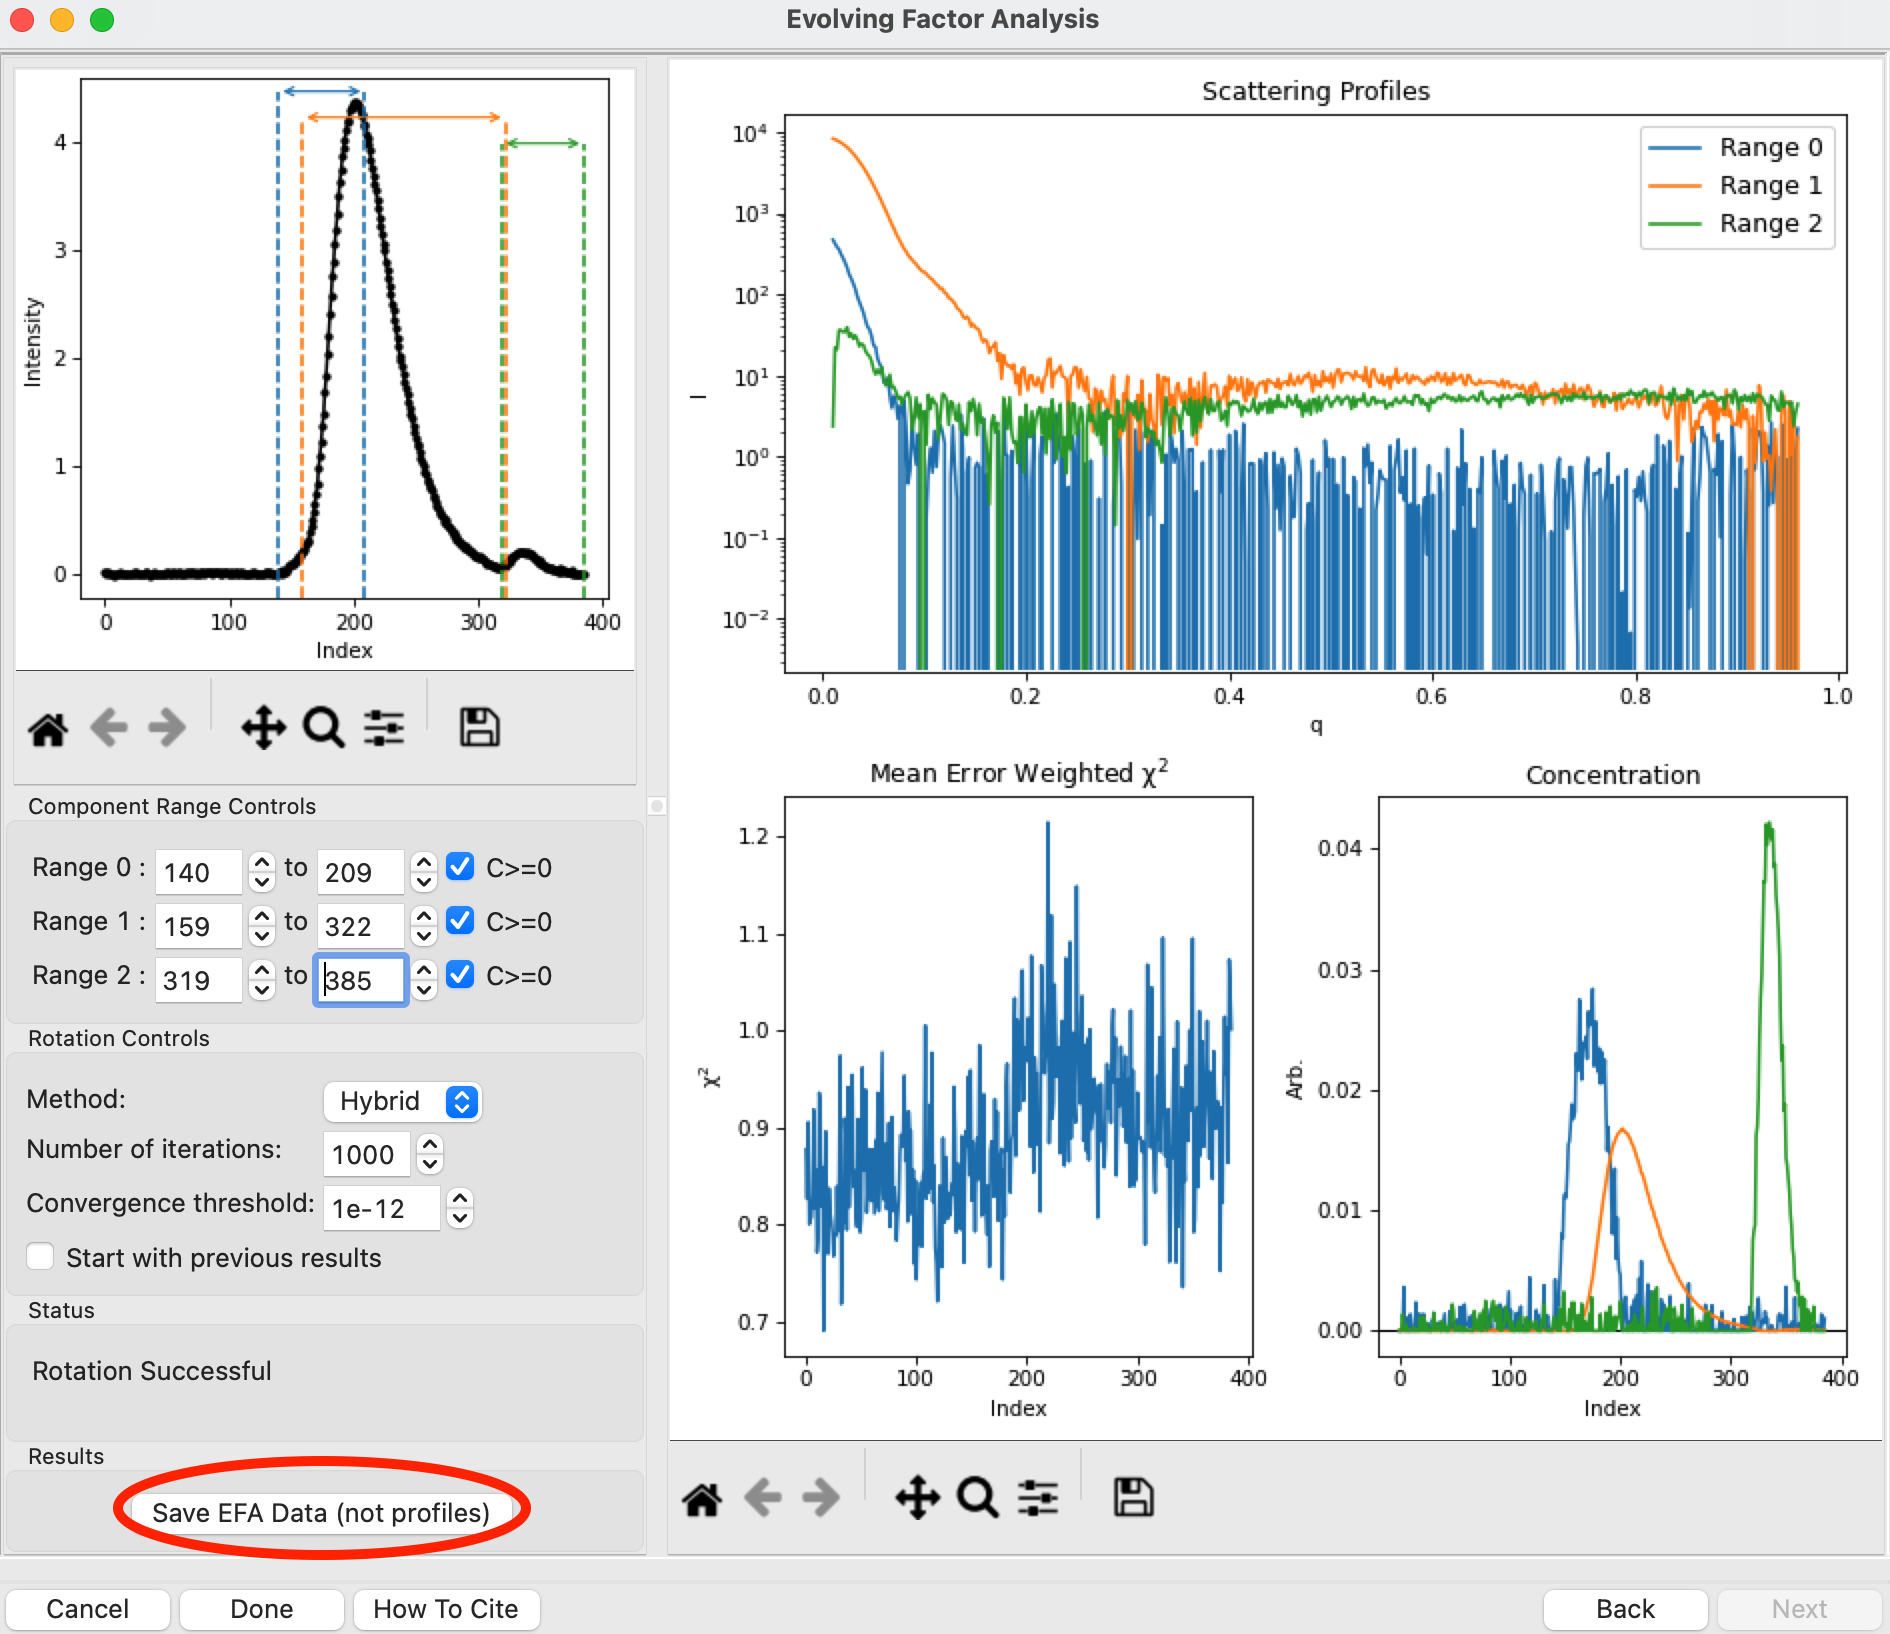This screenshot has width=1890, height=1634.
Task: Activate zoom magnifier in left plot toolbar
Action: tap(323, 728)
